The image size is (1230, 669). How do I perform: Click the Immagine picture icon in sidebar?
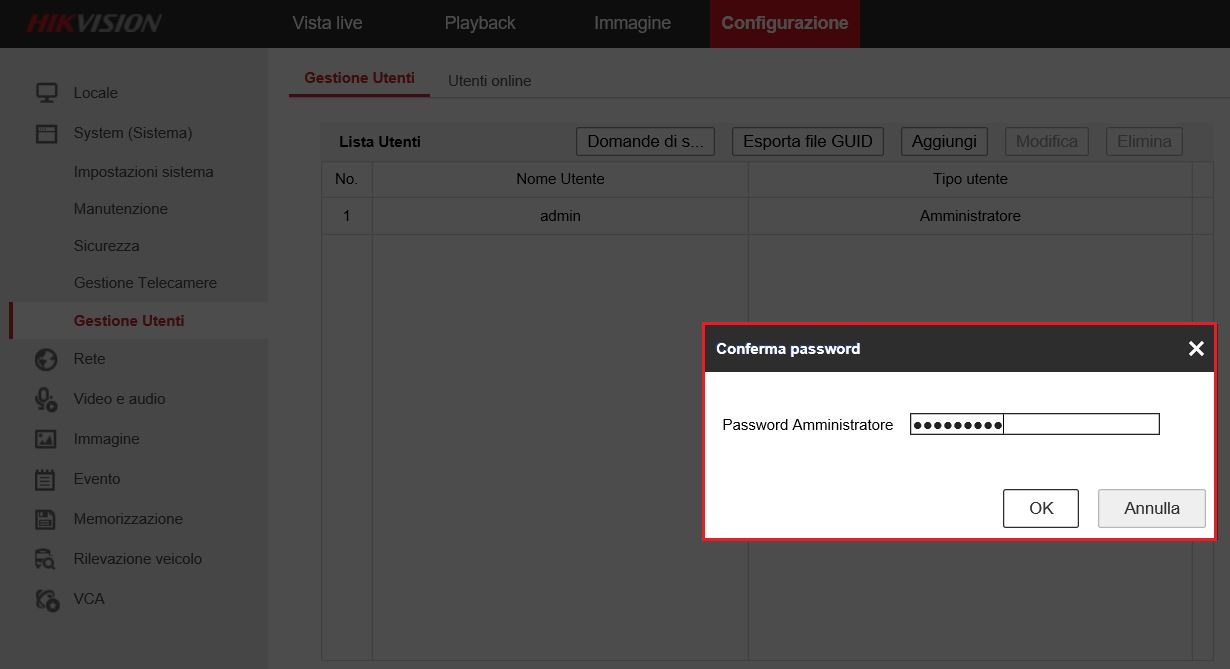[x=46, y=439]
